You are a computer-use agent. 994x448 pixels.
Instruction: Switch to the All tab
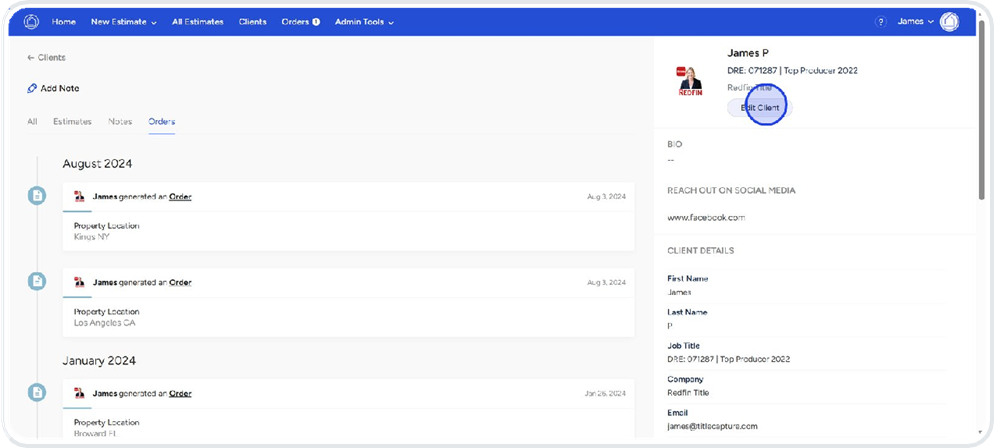click(32, 121)
